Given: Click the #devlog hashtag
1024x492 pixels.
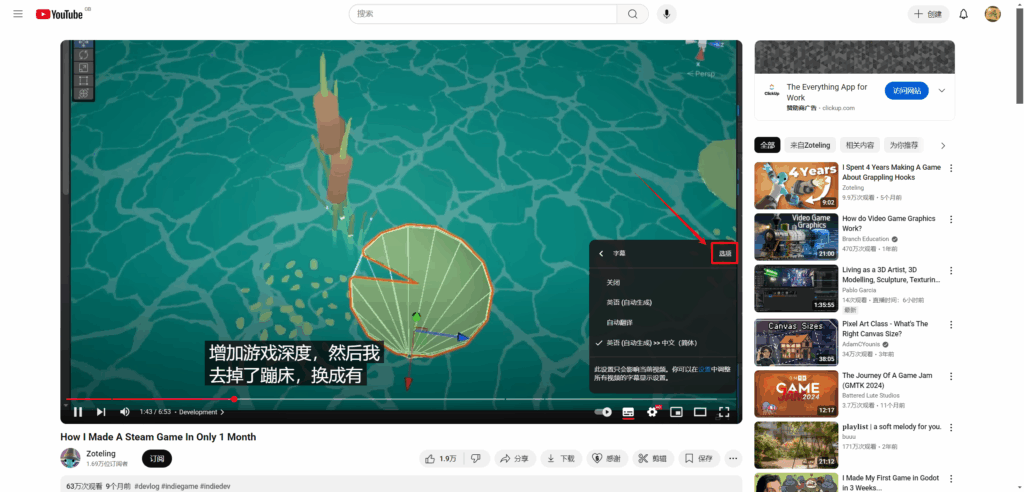Looking at the screenshot, I should tap(147, 487).
